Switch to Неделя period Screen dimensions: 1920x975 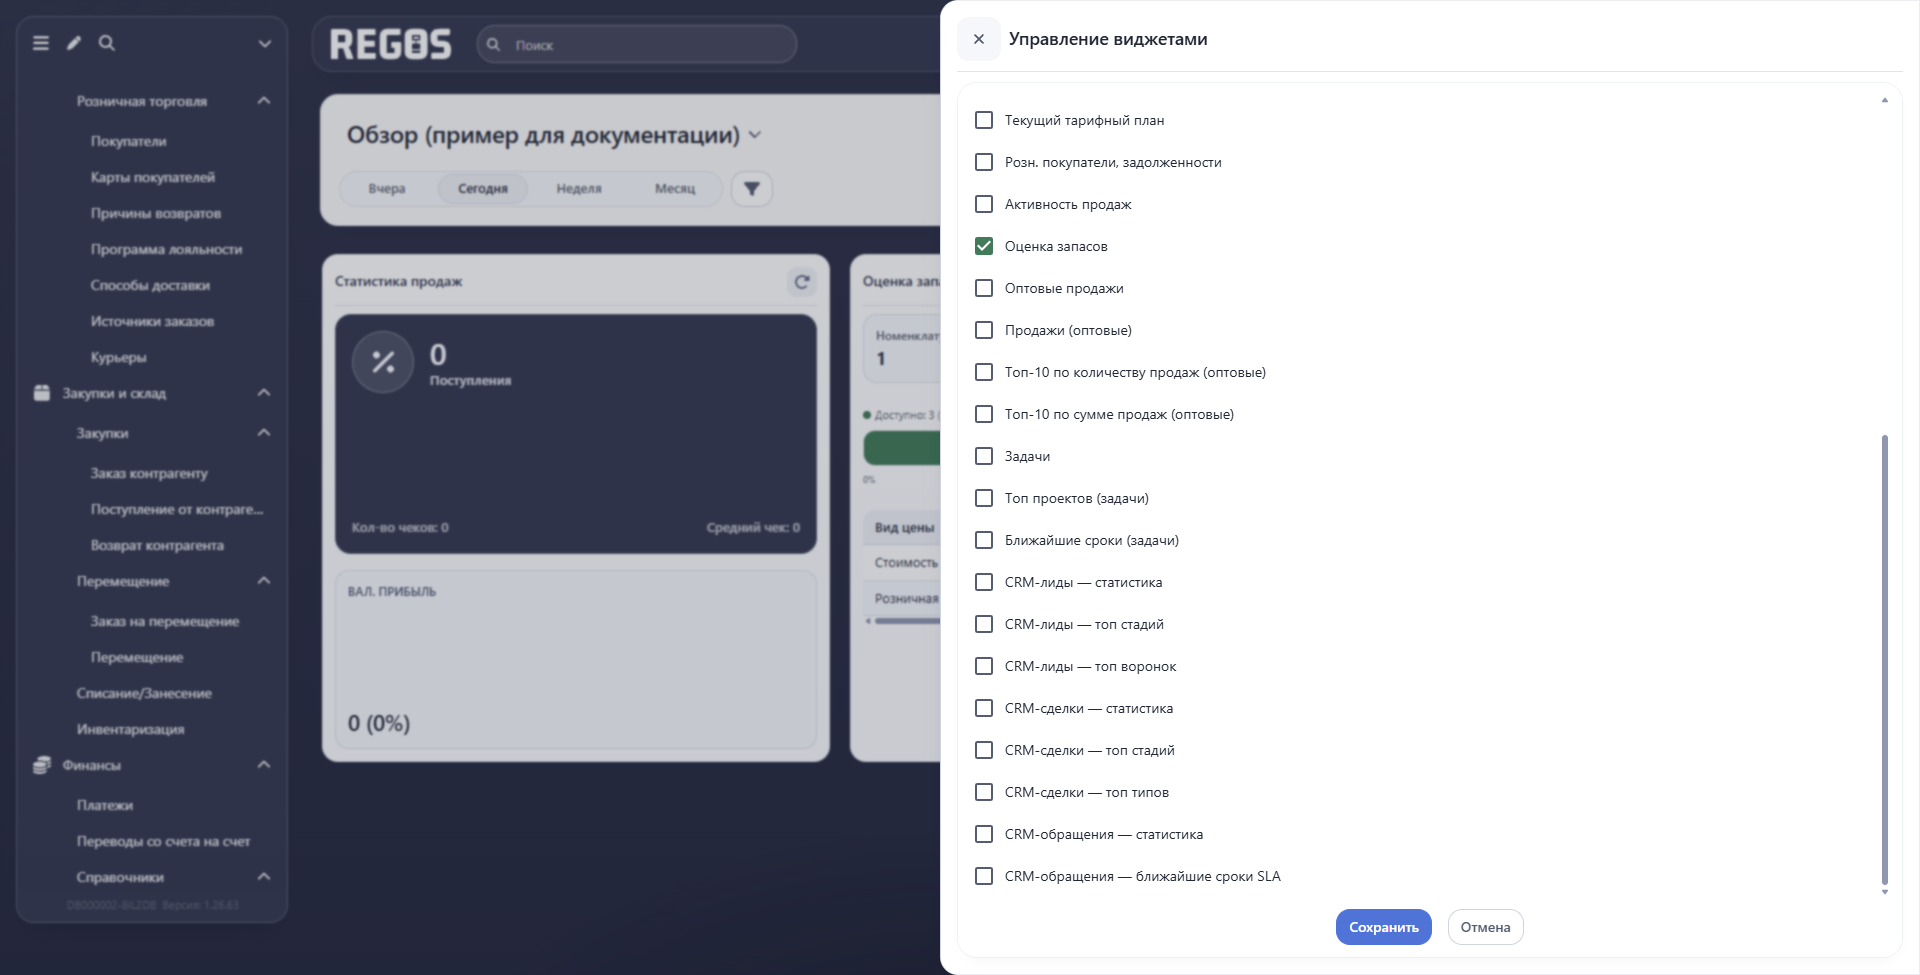click(579, 189)
